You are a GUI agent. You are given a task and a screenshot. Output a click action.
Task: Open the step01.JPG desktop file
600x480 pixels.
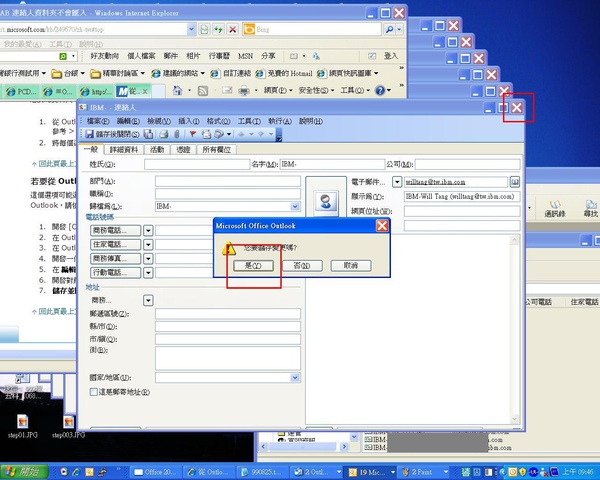pyautogui.click(x=23, y=426)
